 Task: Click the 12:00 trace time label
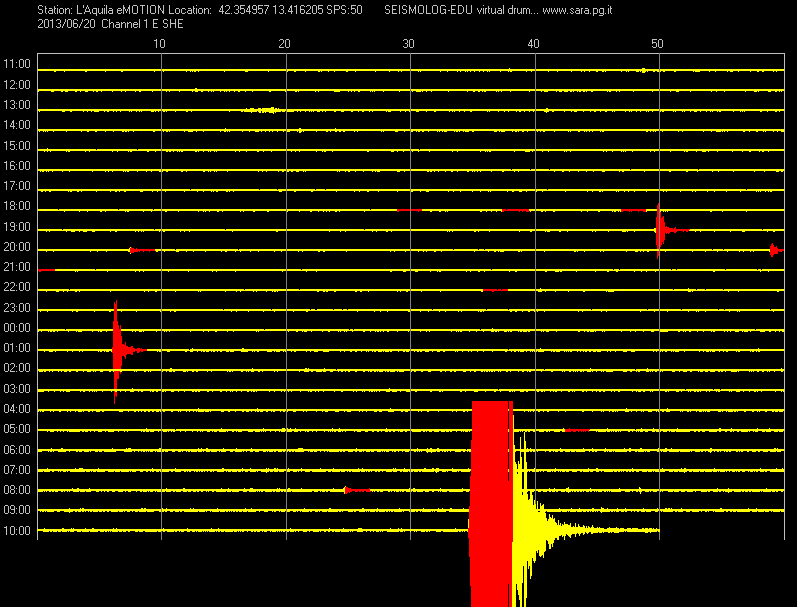pyautogui.click(x=17, y=85)
